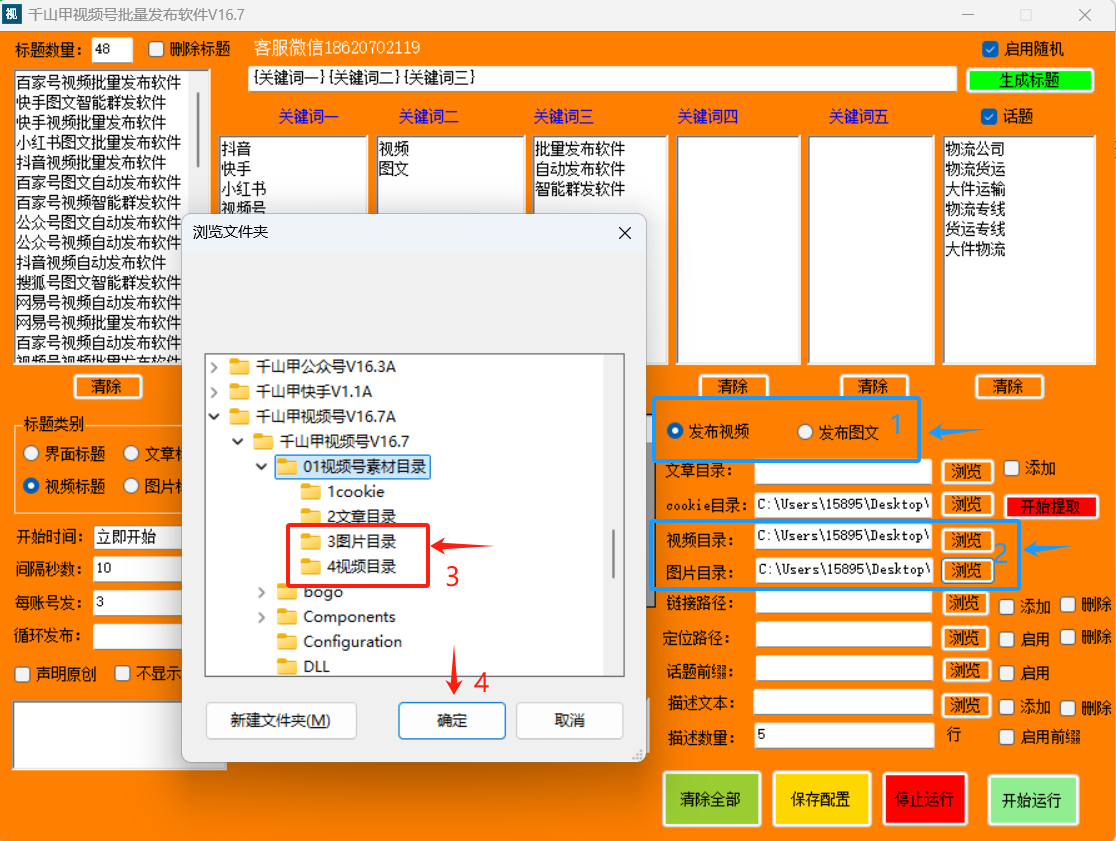Expand the Components folder node
Viewport: 1116px width, 841px height.
coord(261,617)
